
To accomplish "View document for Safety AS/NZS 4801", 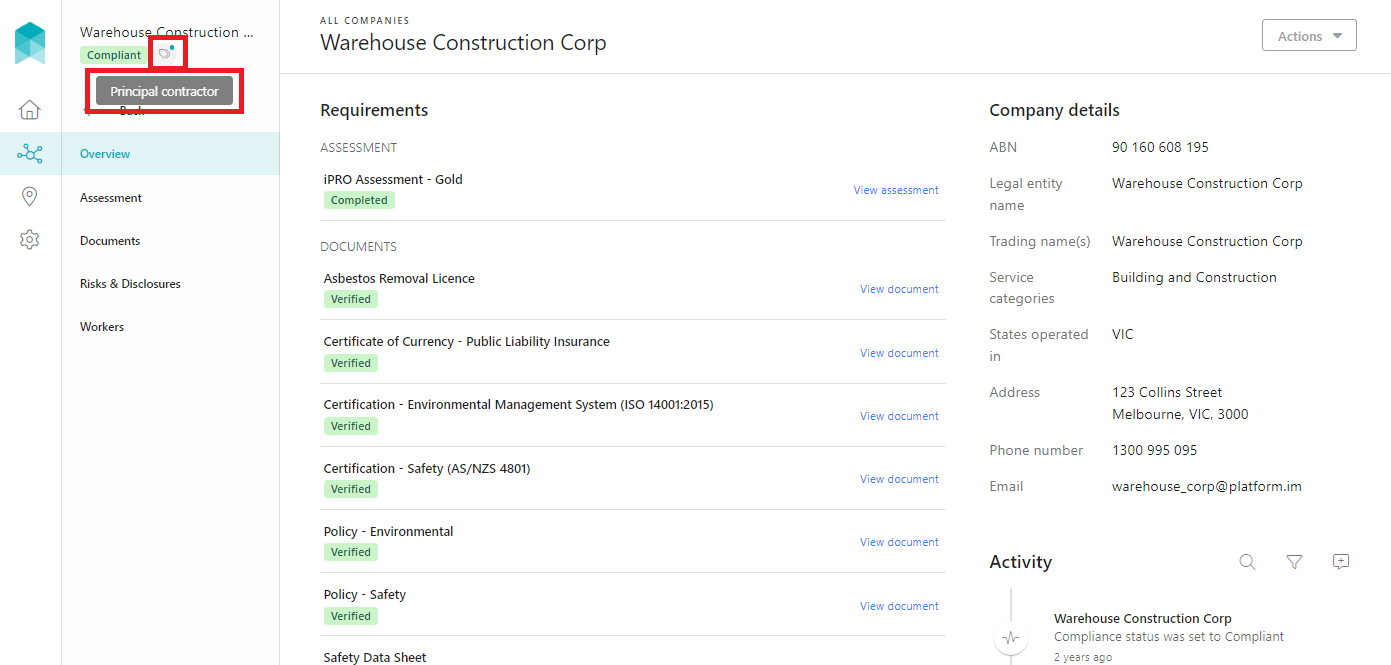I will tap(899, 479).
